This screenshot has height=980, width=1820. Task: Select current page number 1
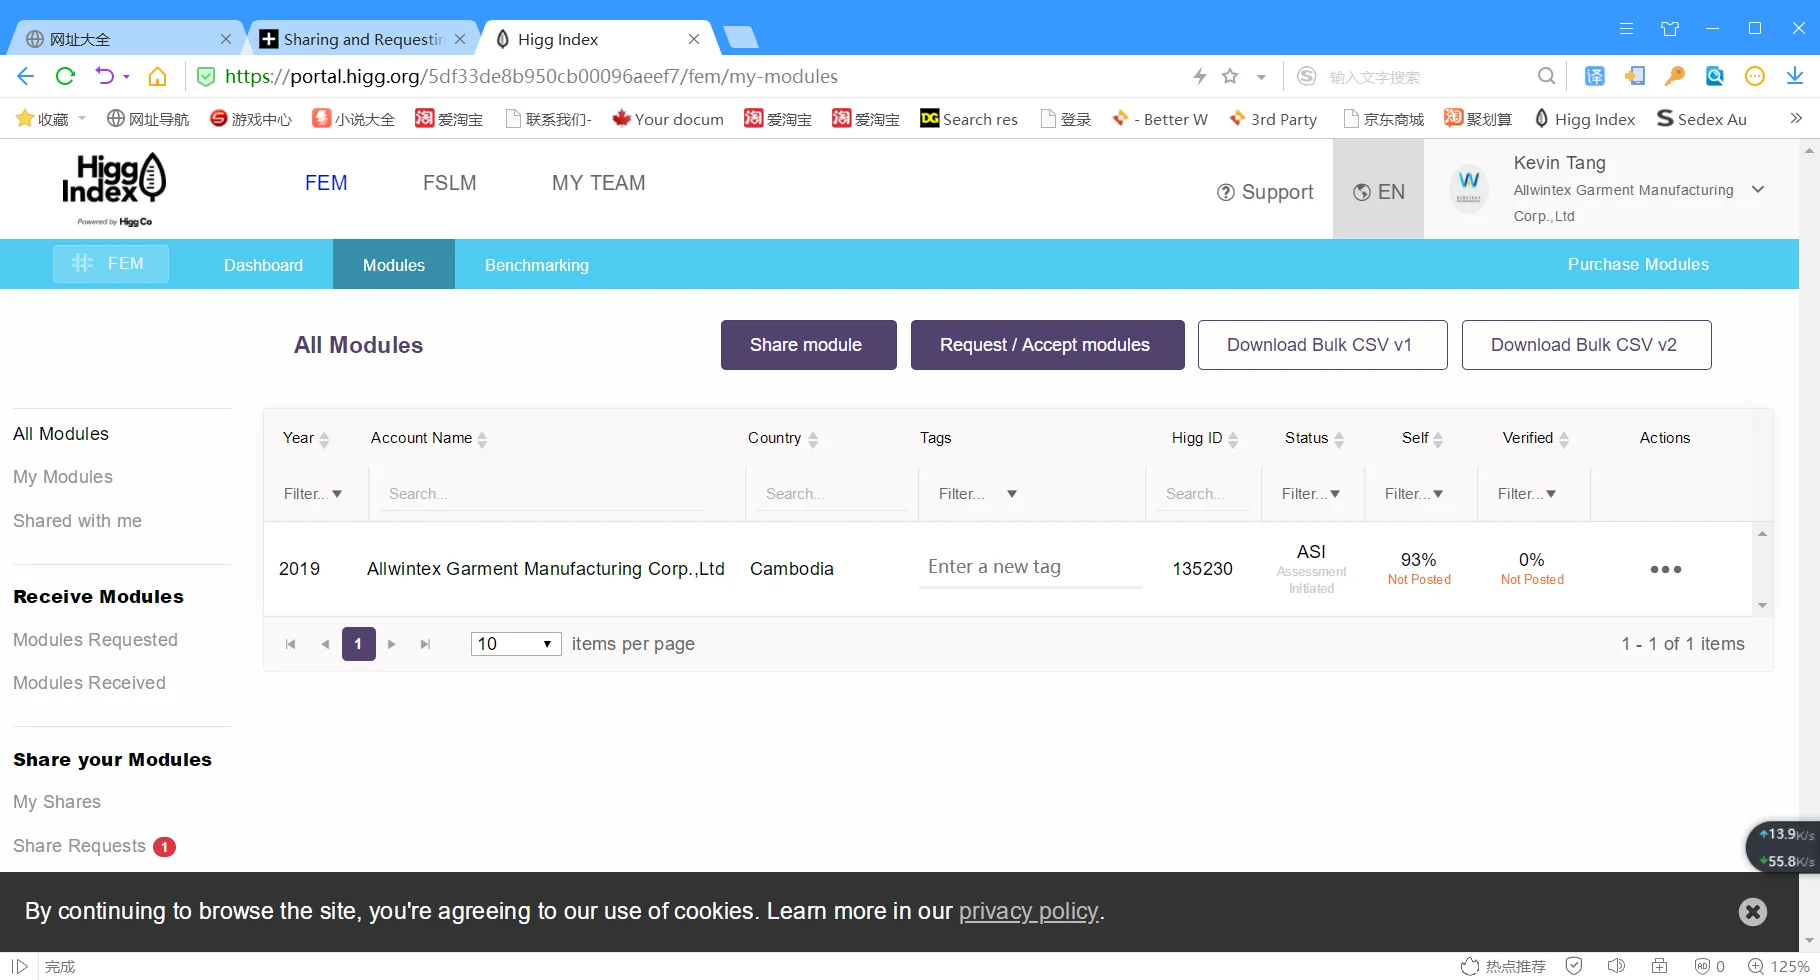(358, 644)
